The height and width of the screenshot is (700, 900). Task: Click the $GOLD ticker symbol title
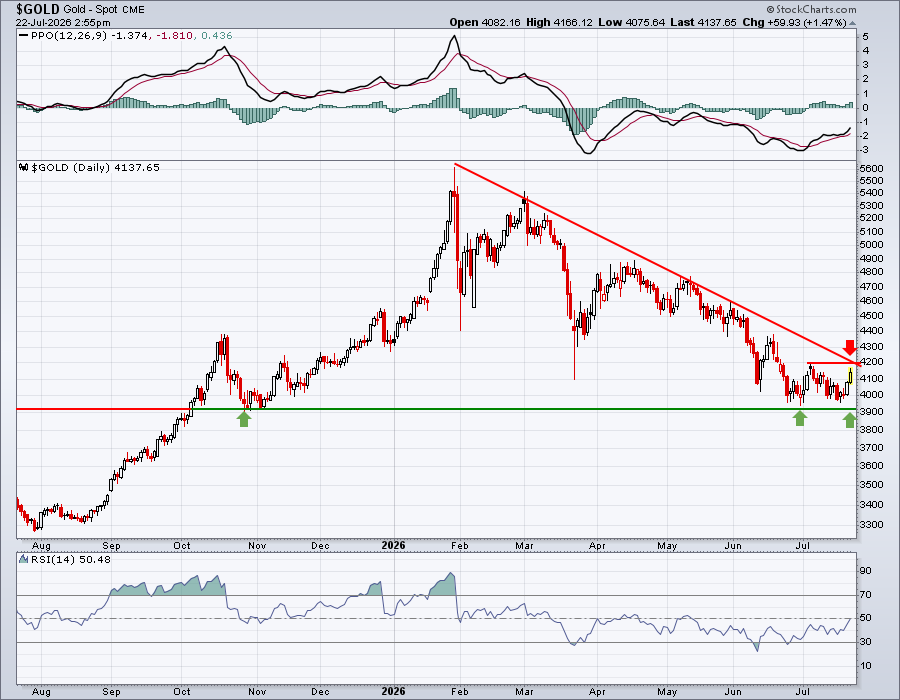coord(38,9)
